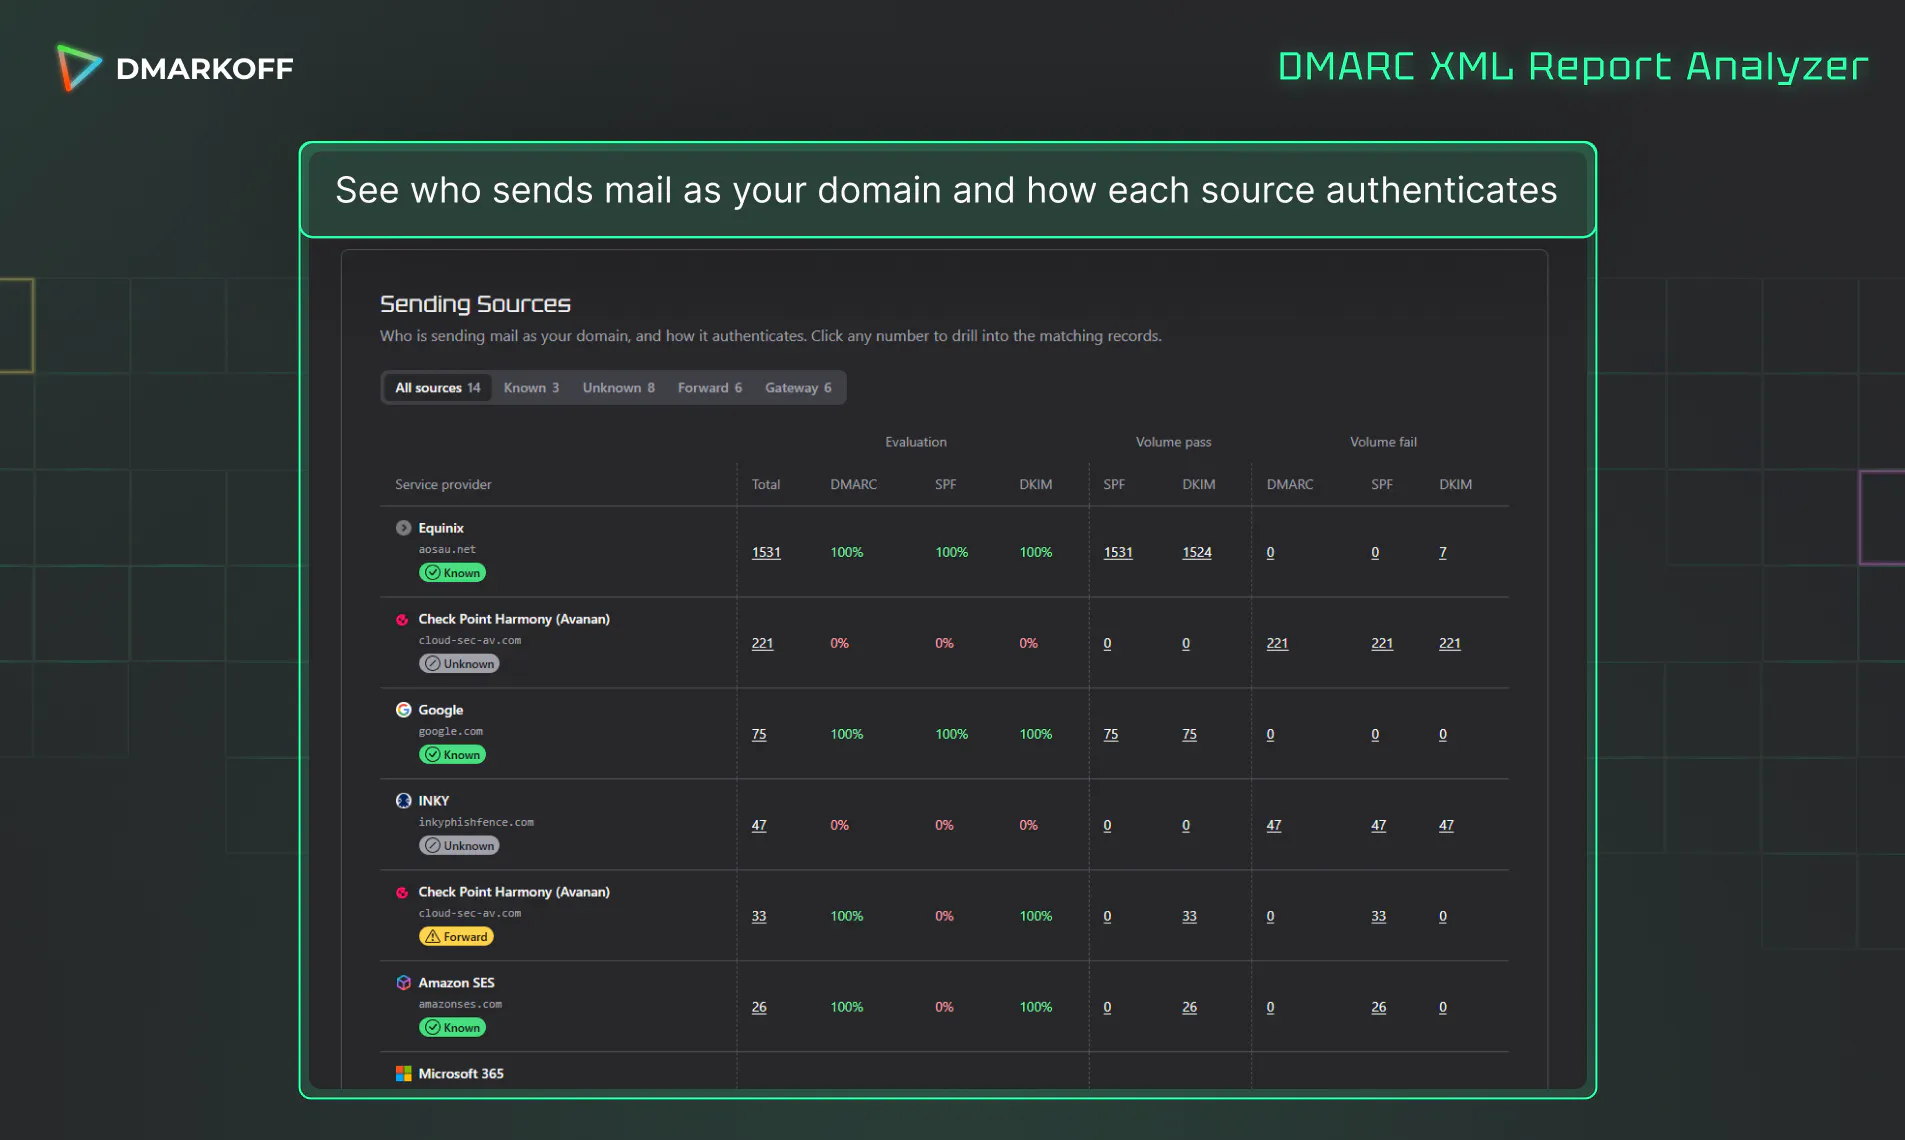Open the Forward tab

pos(710,388)
